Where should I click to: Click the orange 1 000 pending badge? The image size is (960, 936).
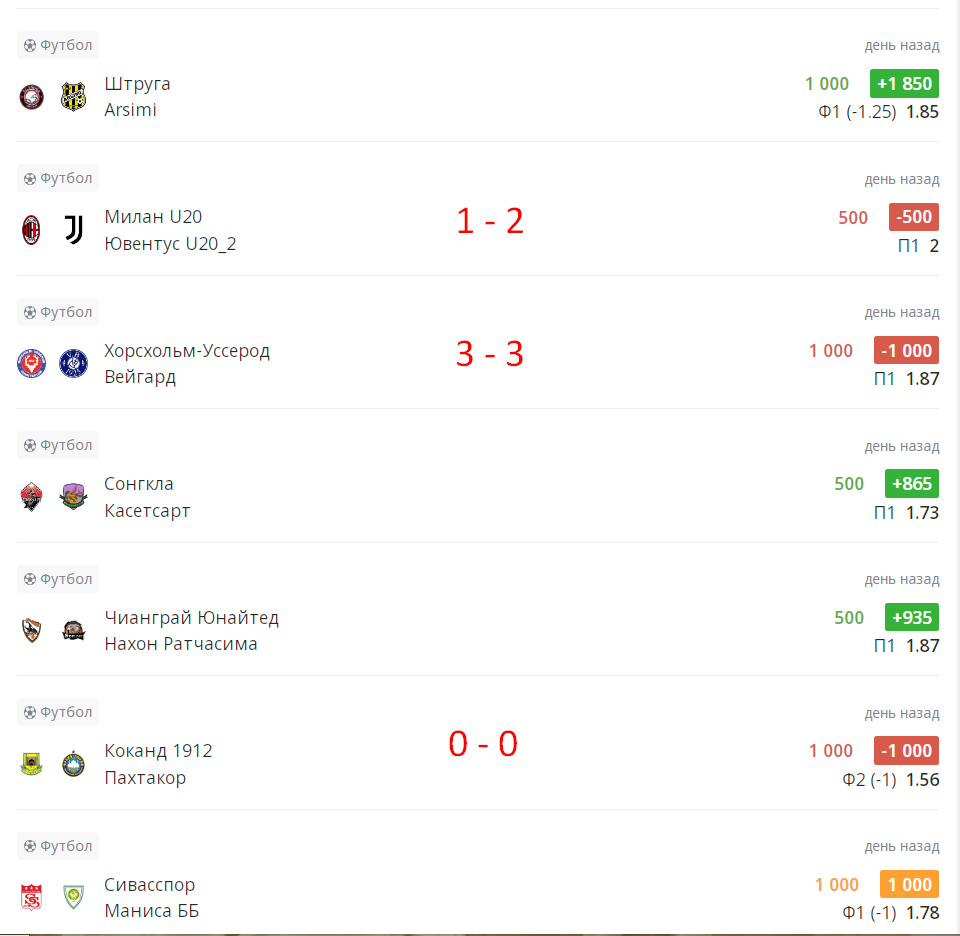[909, 885]
